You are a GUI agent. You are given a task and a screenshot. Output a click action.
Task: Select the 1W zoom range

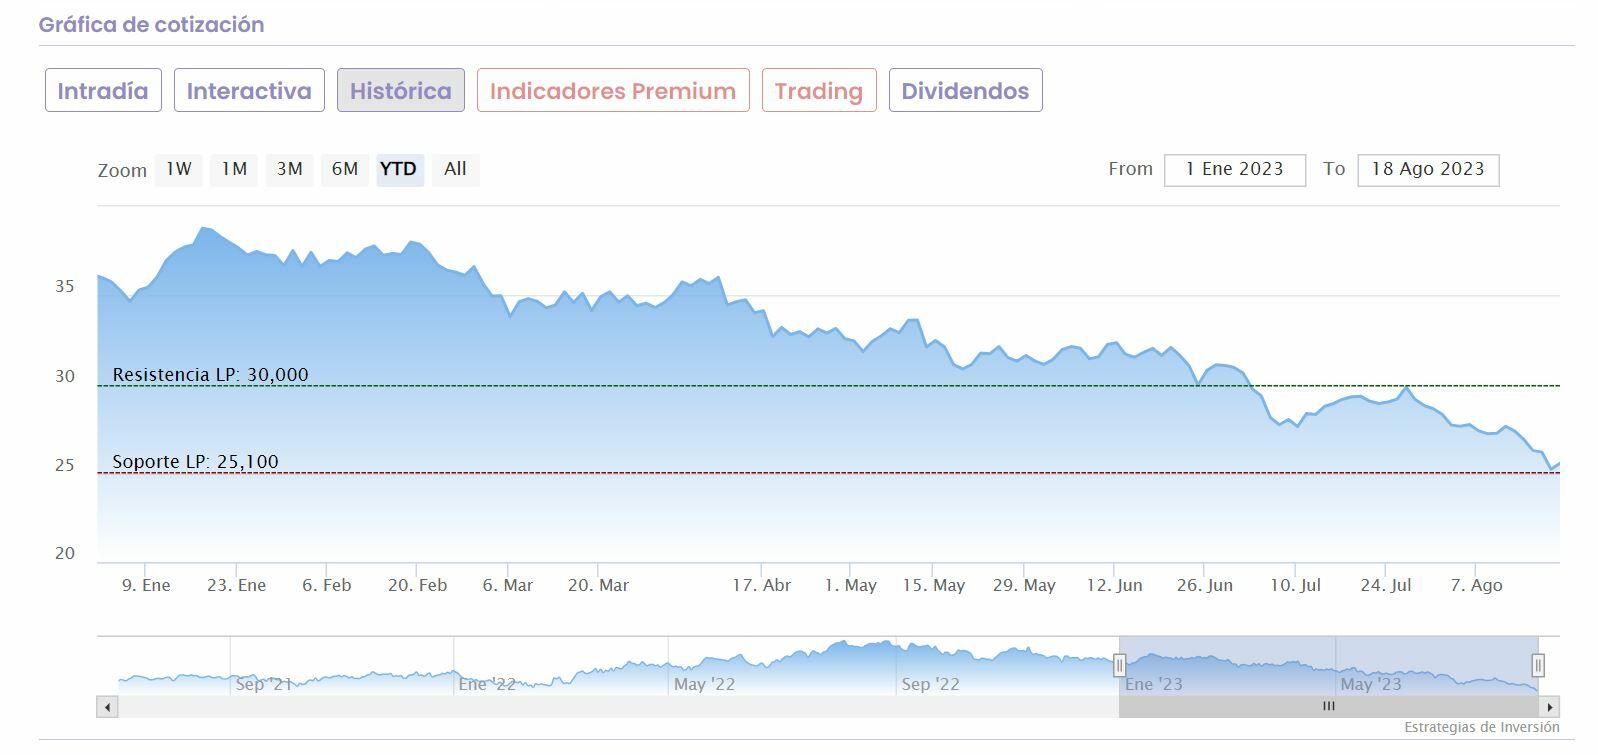coord(179,170)
